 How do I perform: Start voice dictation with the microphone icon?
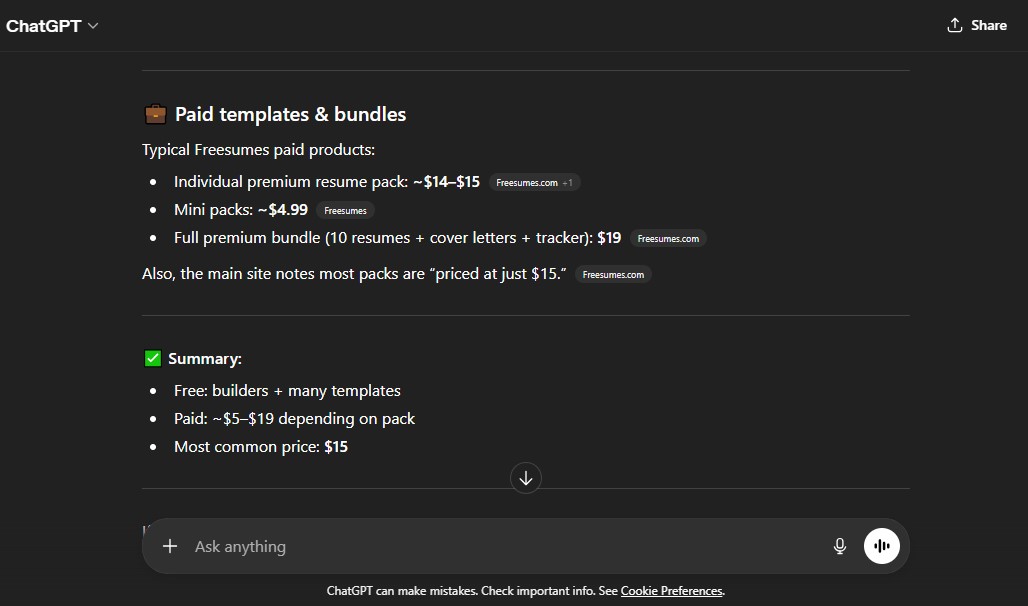pyautogui.click(x=840, y=546)
